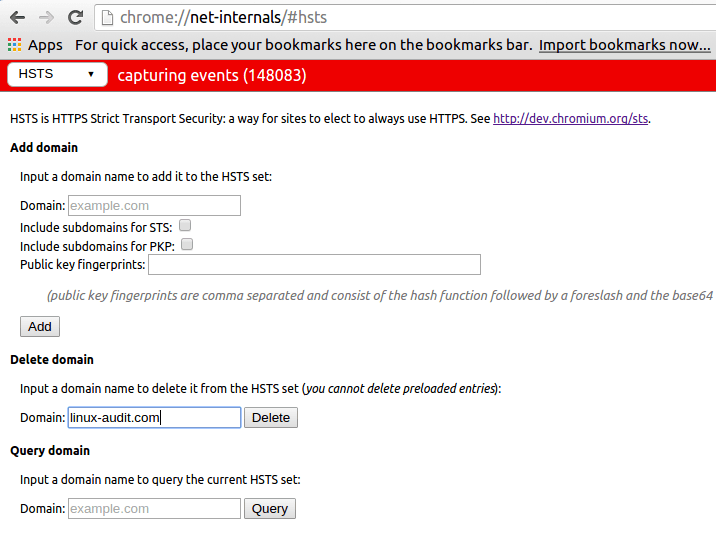The image size is (716, 539).
Task: Click the capturing events status text
Action: 212,75
